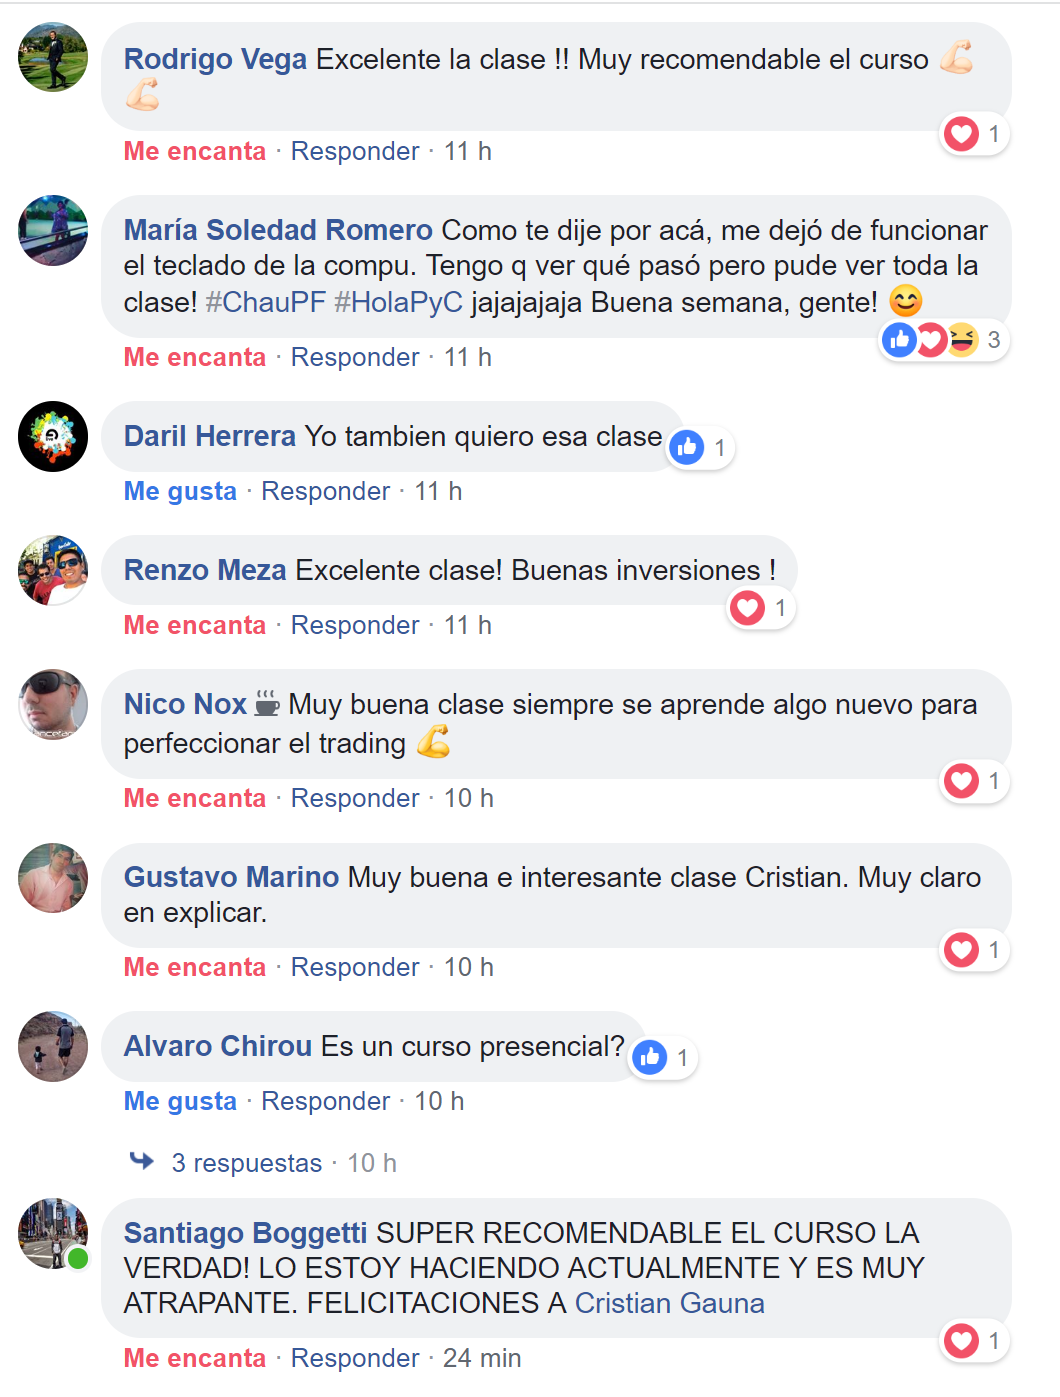Click heart reaction on Santiago Boggetti's comment

(x=962, y=1341)
